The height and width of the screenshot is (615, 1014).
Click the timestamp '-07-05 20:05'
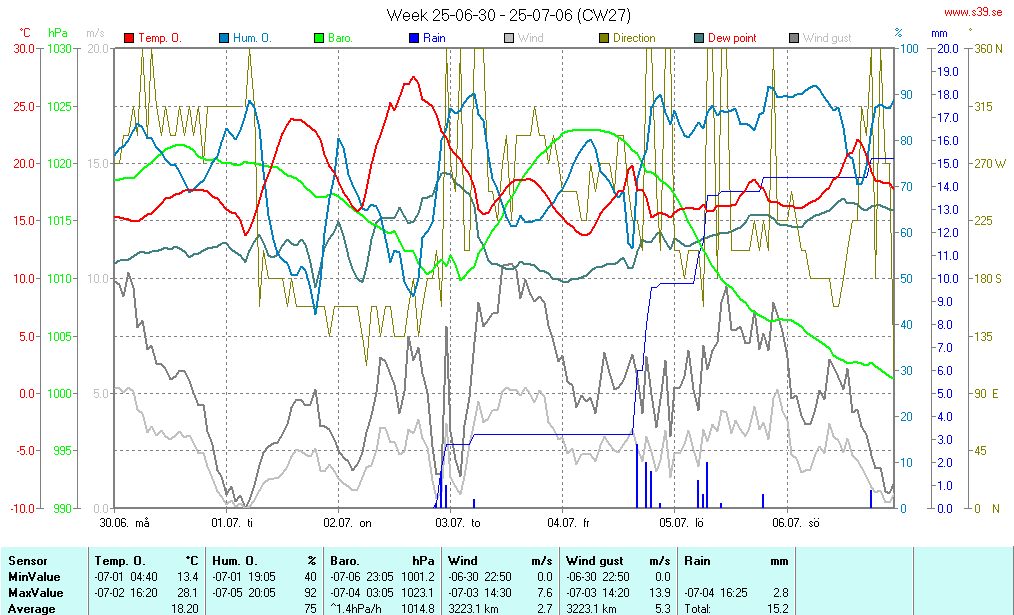click(244, 593)
